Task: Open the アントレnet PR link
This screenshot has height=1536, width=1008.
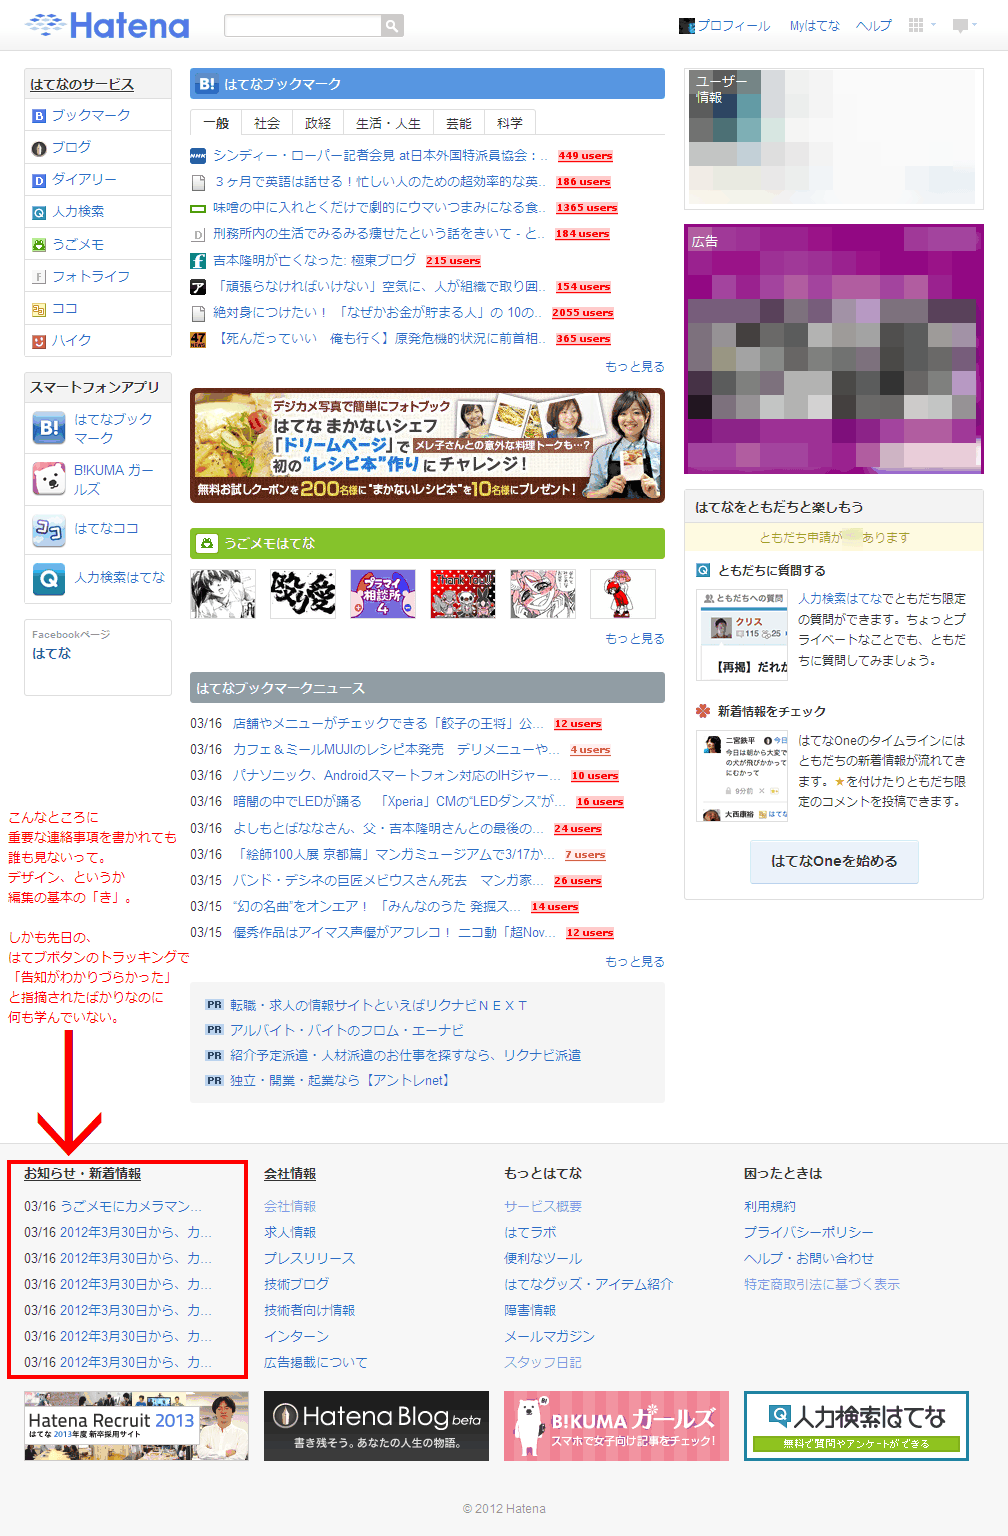Action: (x=342, y=1080)
